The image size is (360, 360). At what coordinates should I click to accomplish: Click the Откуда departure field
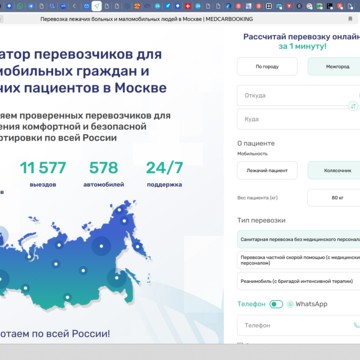[x=299, y=95]
